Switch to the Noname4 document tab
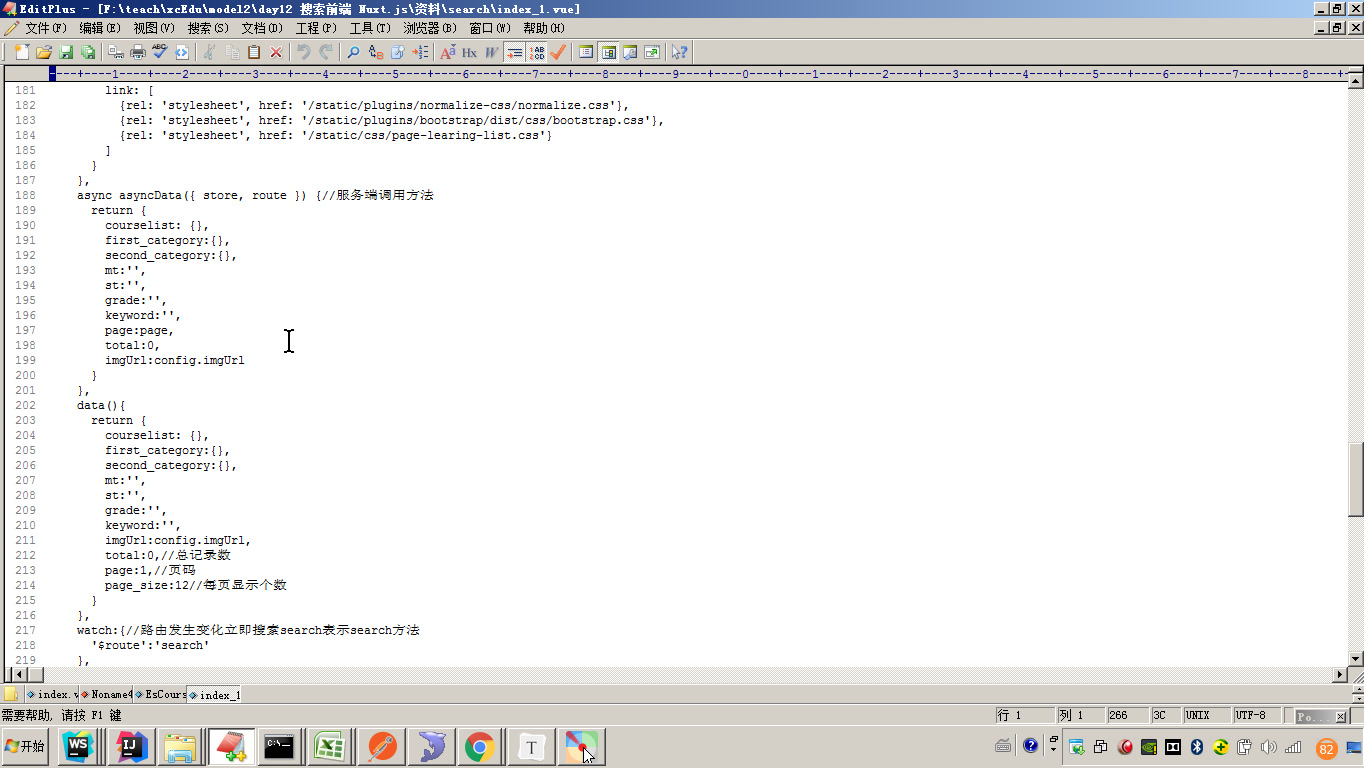Viewport: 1364px width, 768px height. click(x=106, y=694)
